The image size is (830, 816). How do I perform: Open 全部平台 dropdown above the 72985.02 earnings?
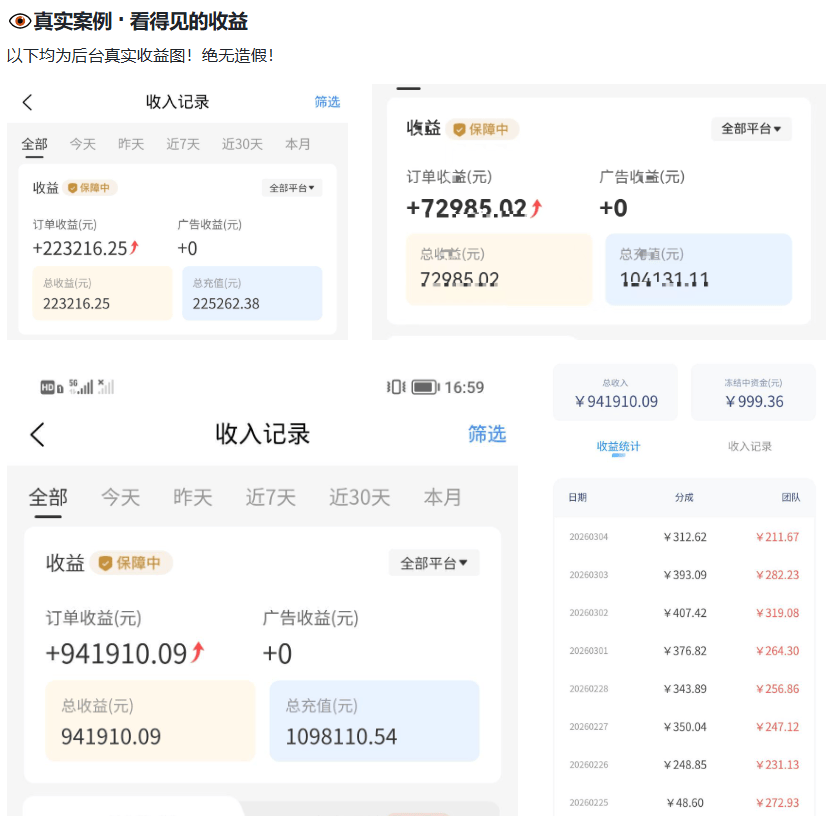pos(751,129)
